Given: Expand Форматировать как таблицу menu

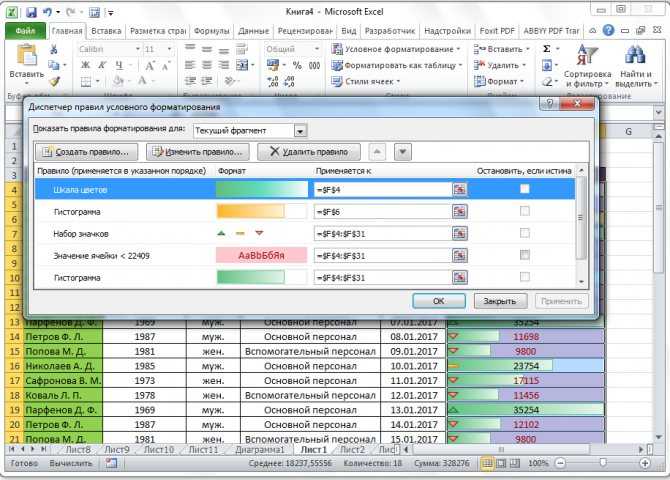Looking at the screenshot, I should [x=397, y=65].
